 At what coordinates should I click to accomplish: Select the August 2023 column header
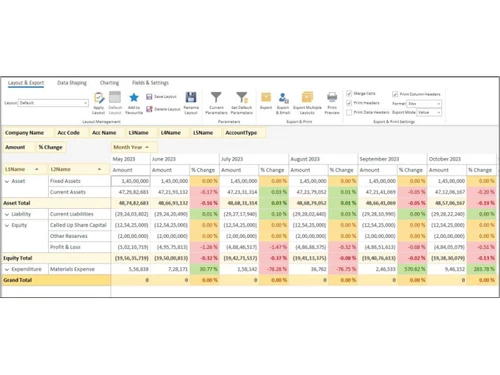(x=323, y=159)
